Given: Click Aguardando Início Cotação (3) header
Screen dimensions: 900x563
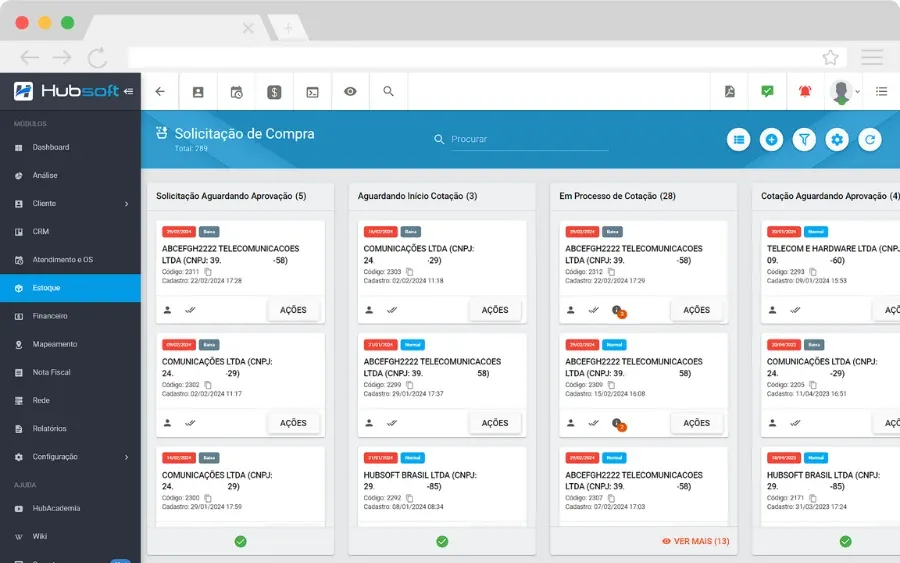Looking at the screenshot, I should pyautogui.click(x=417, y=196).
